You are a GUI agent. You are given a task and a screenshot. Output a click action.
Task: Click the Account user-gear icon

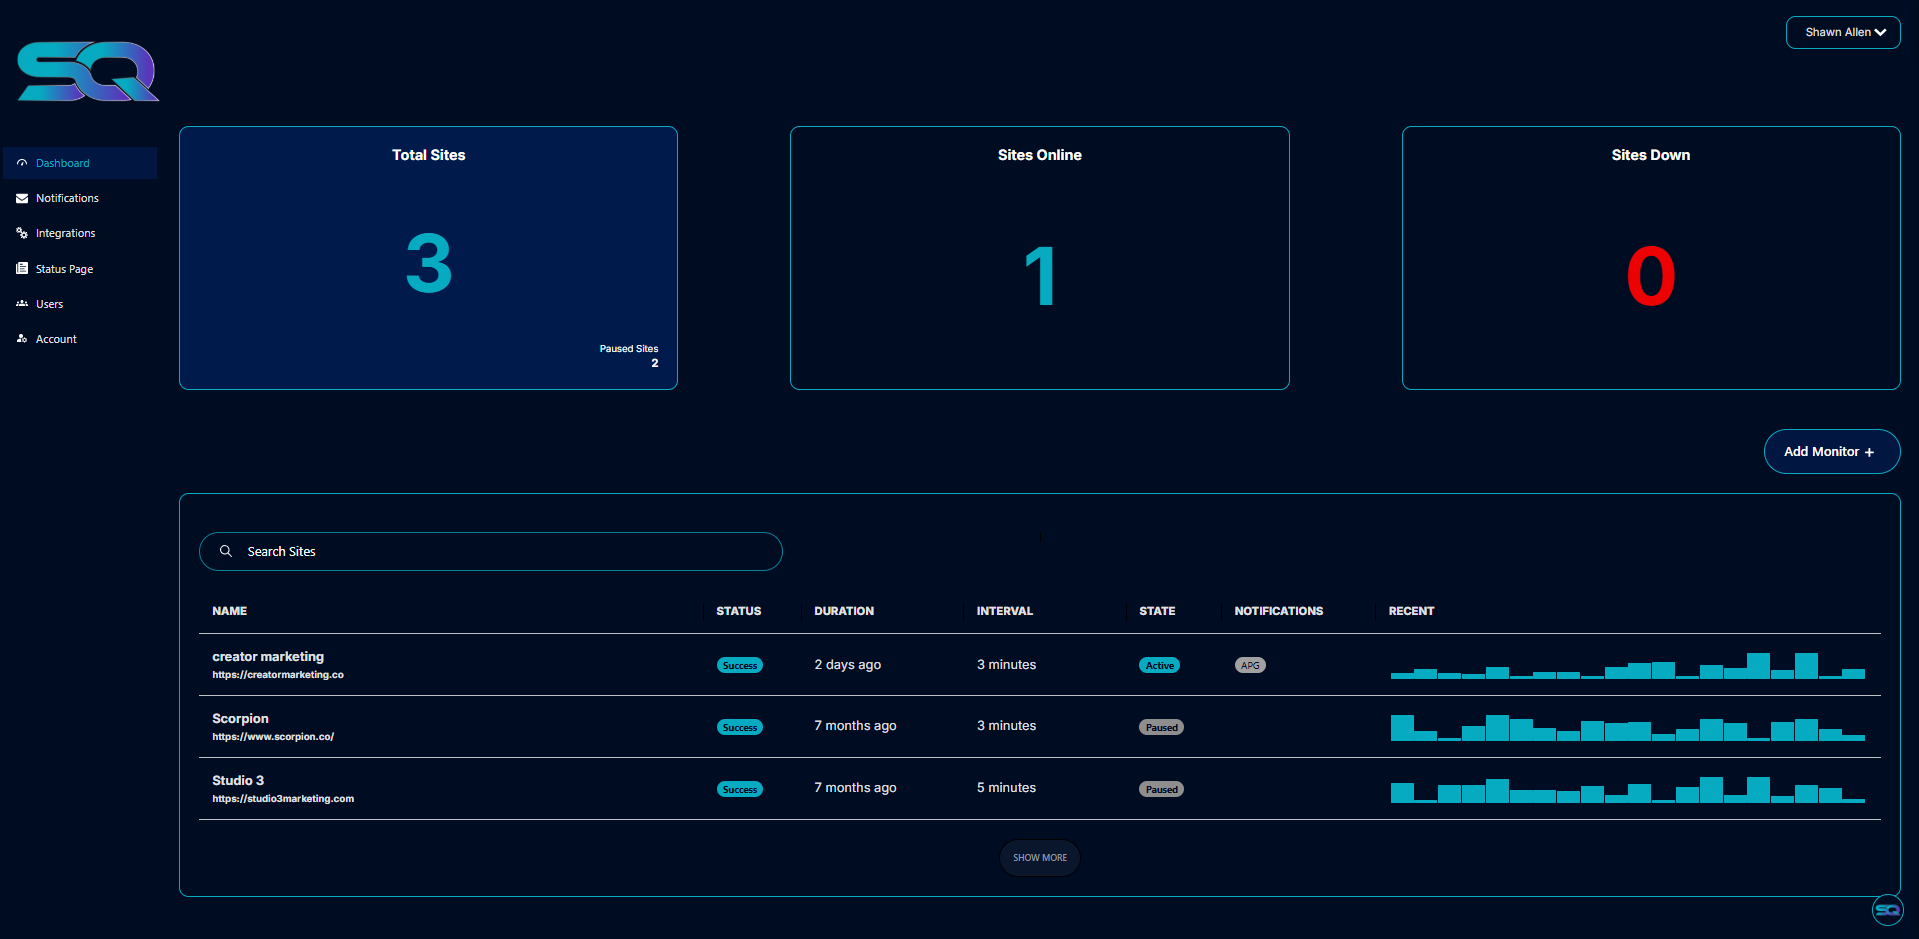(x=22, y=339)
